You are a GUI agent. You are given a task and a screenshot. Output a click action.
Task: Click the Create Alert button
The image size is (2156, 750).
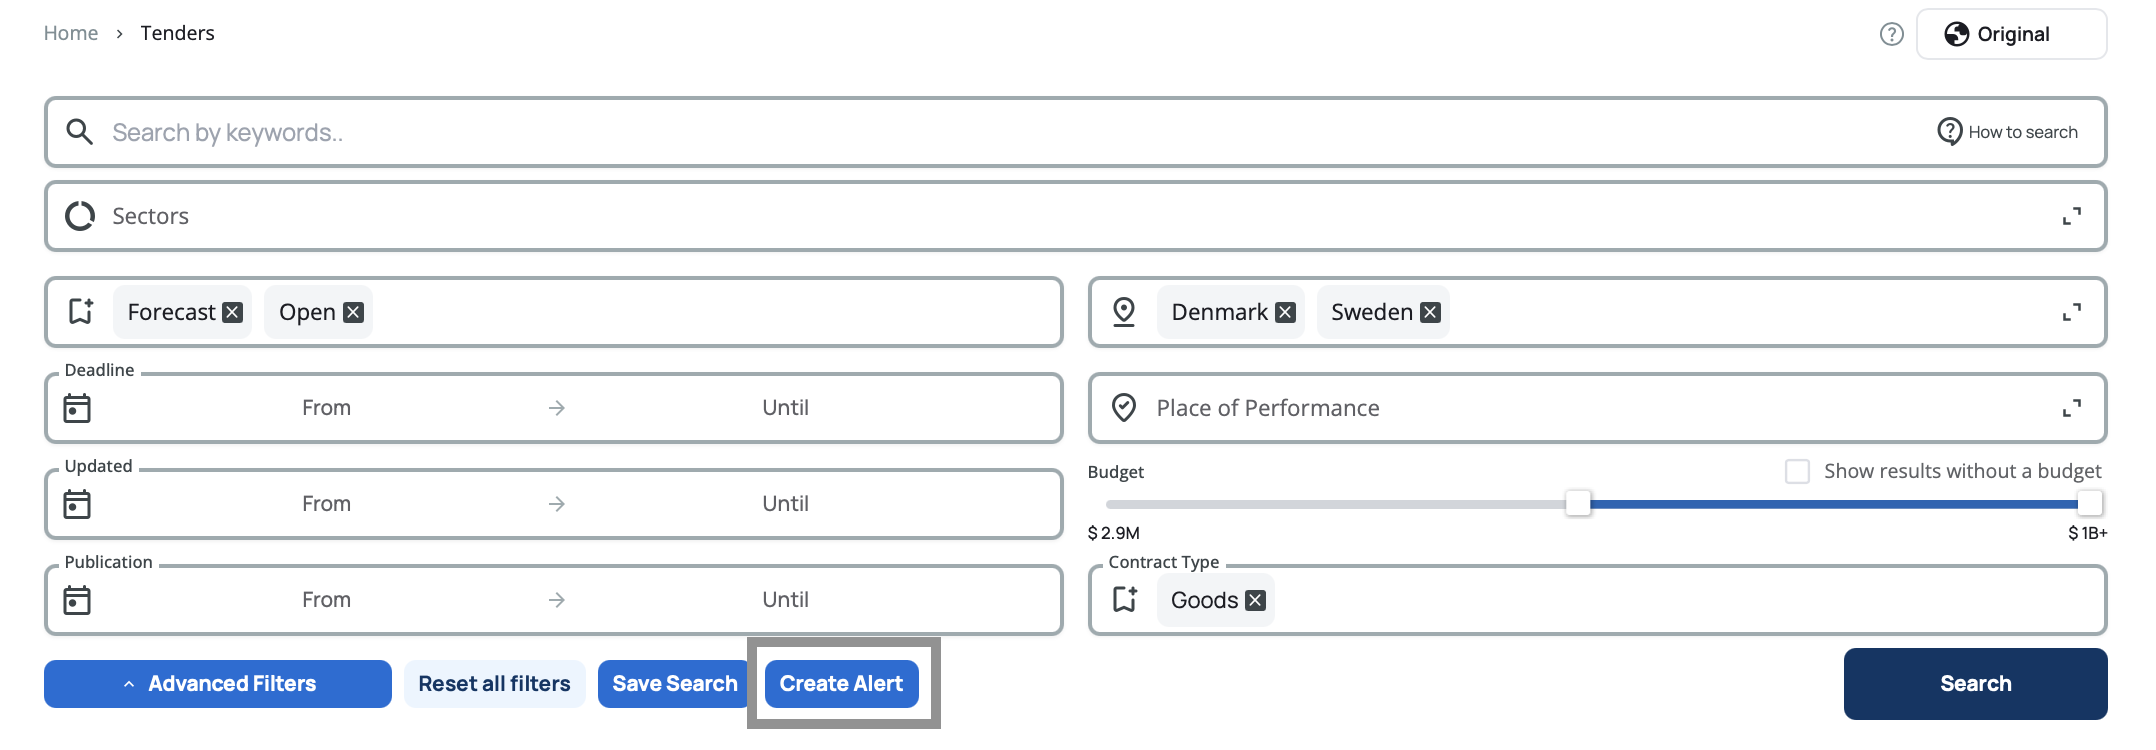tap(841, 684)
